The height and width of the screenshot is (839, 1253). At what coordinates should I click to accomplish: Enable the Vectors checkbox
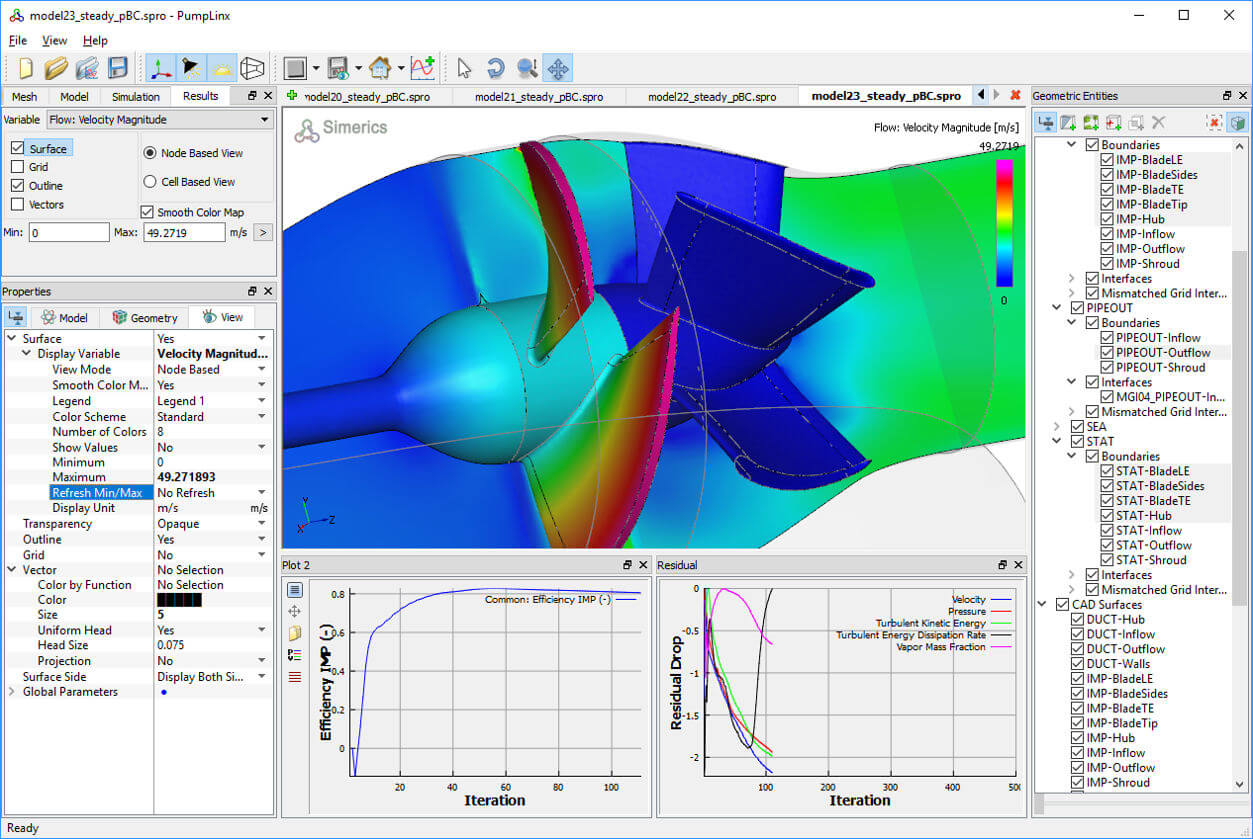point(17,204)
